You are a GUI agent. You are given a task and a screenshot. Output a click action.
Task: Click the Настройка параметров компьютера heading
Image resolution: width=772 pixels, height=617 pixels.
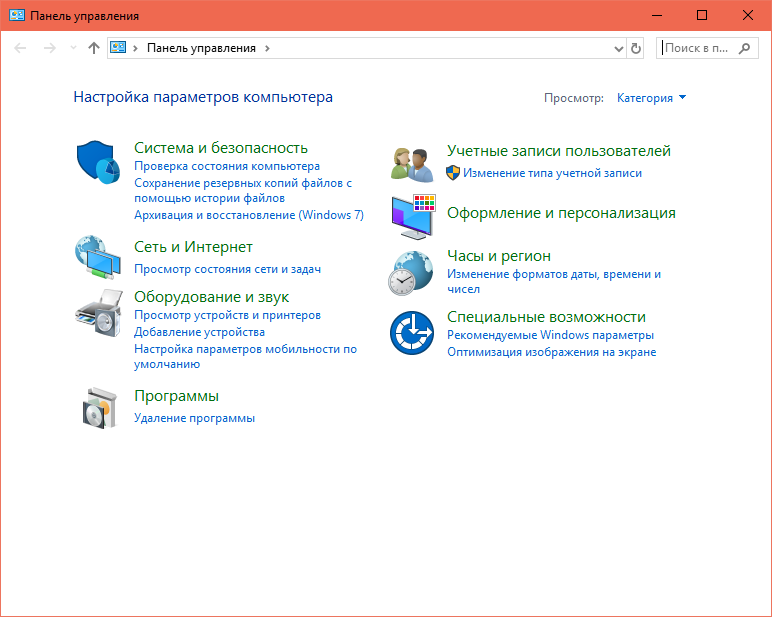203,97
